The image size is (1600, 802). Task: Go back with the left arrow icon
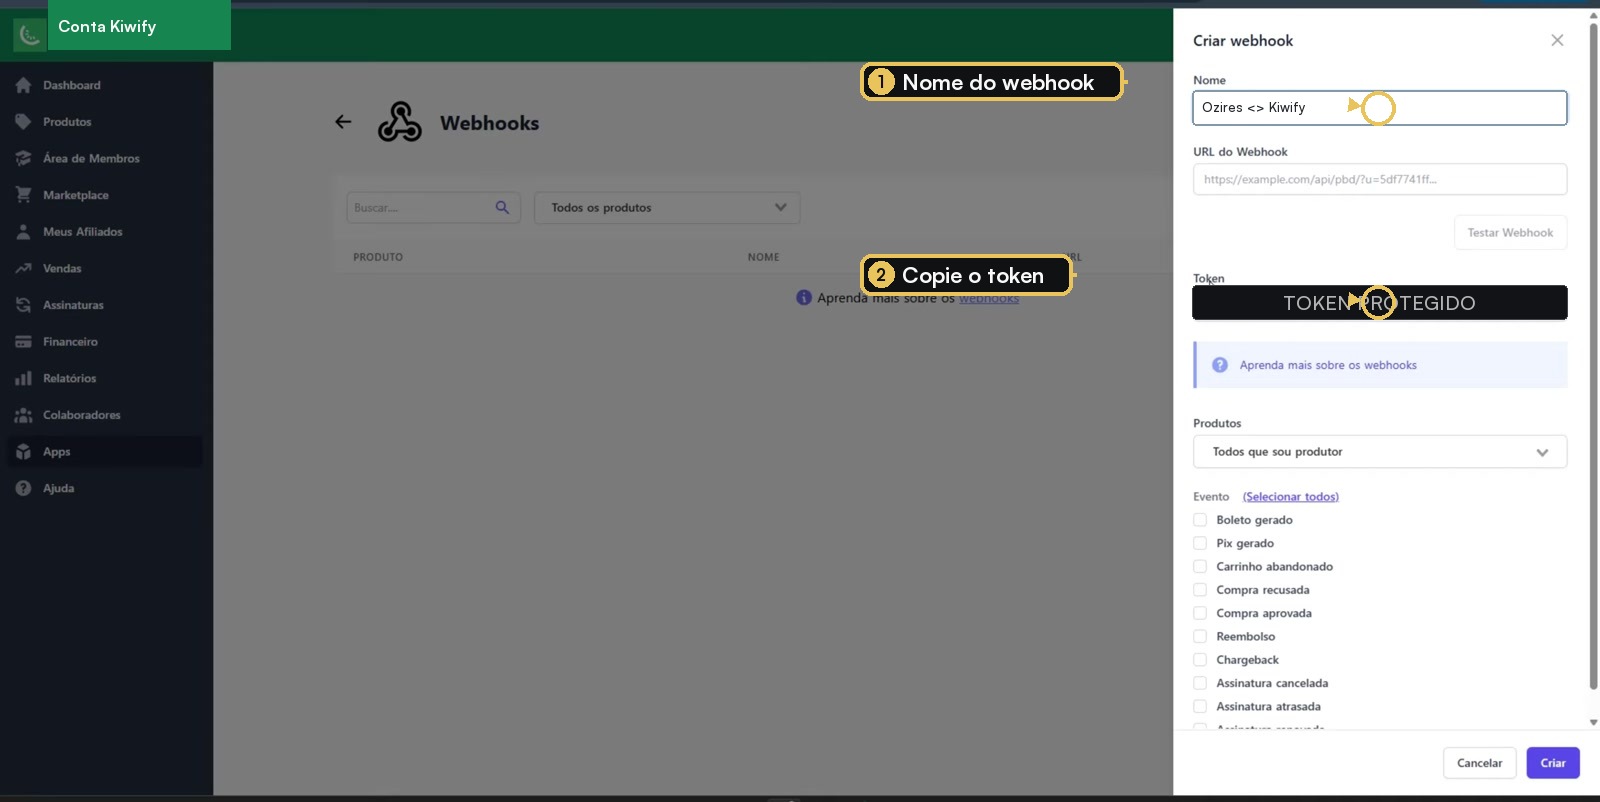click(343, 122)
